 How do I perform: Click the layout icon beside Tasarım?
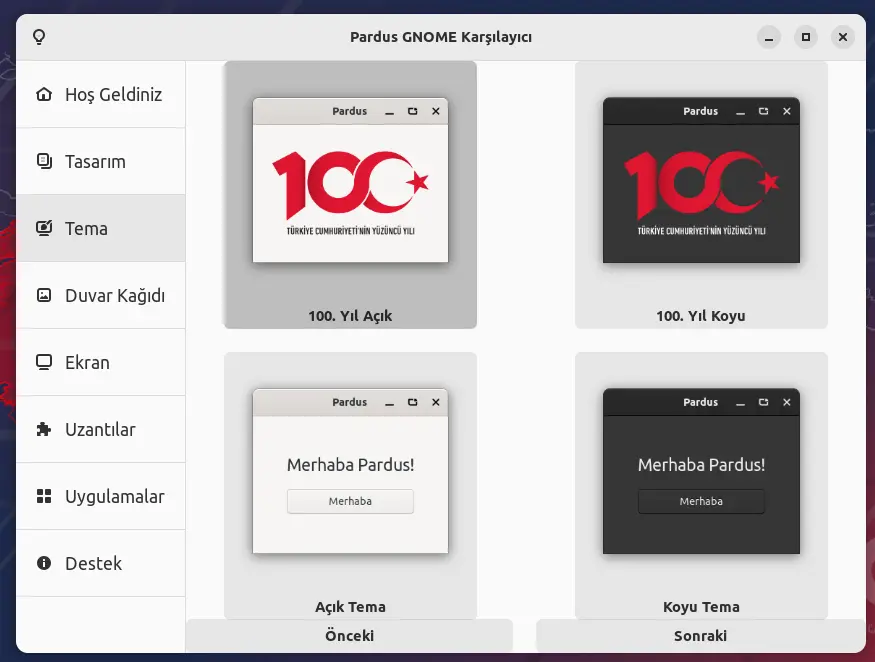coord(44,161)
